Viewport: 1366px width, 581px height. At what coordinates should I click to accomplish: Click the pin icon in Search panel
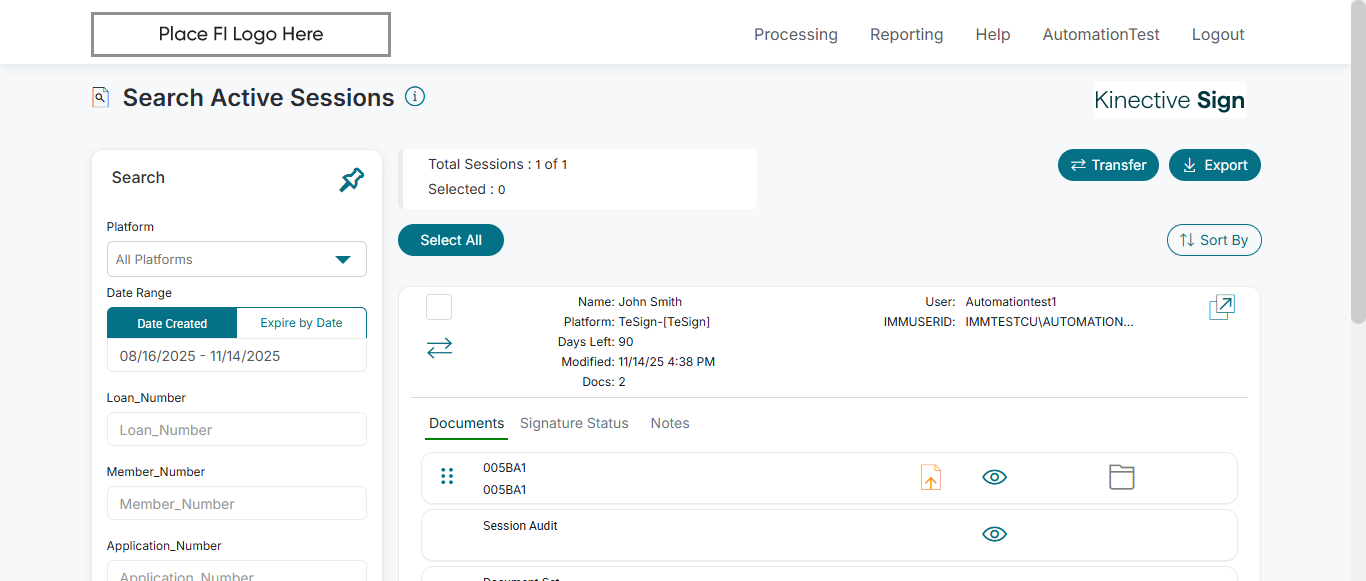351,180
